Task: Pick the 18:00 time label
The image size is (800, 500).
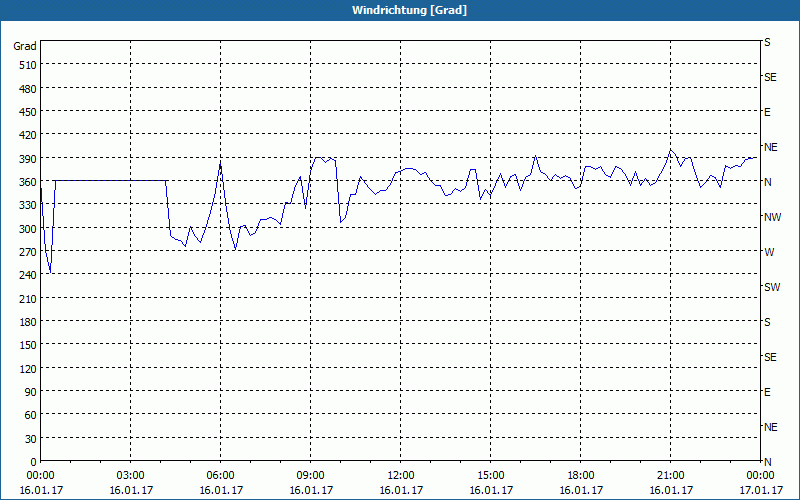Action: [x=581, y=476]
